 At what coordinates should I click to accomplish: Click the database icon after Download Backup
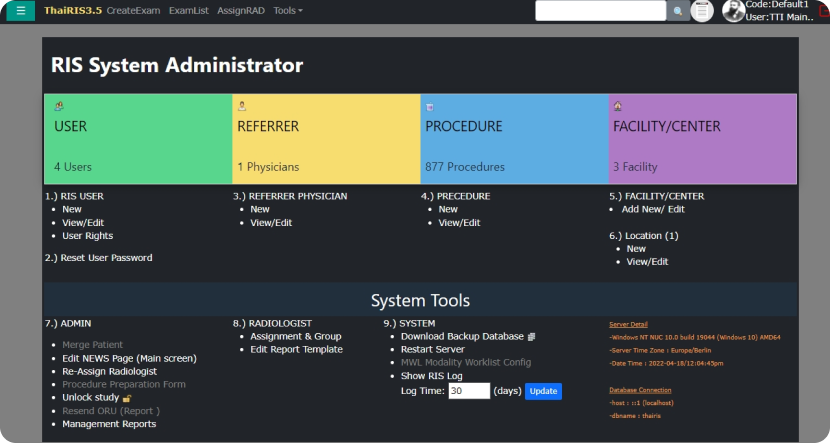pos(532,337)
